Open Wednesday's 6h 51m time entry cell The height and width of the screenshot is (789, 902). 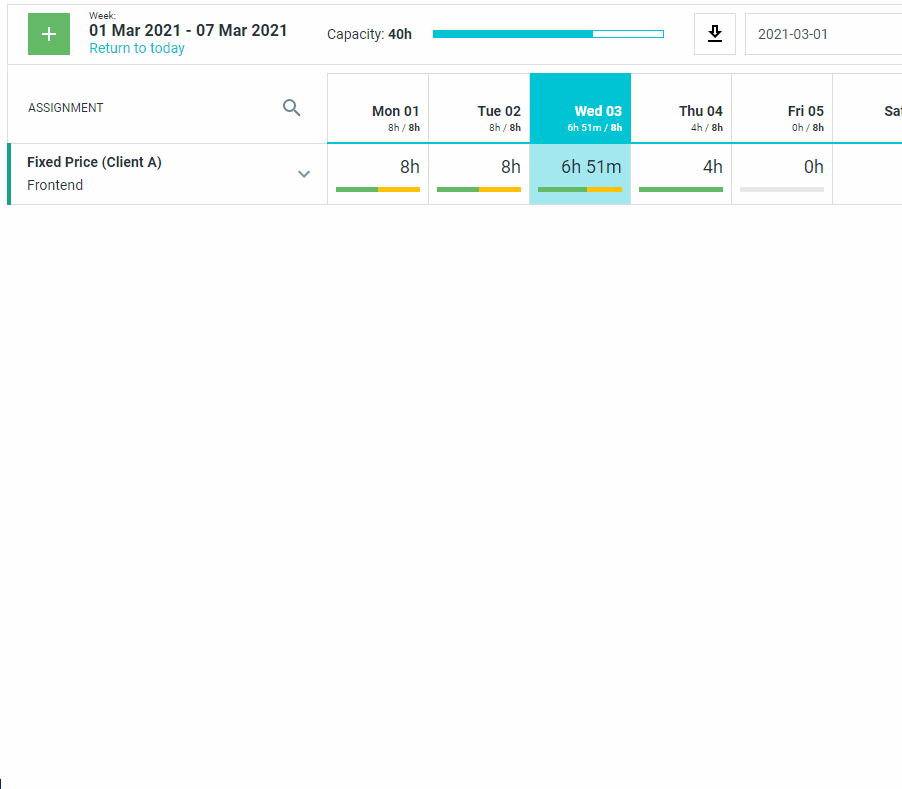(x=580, y=174)
